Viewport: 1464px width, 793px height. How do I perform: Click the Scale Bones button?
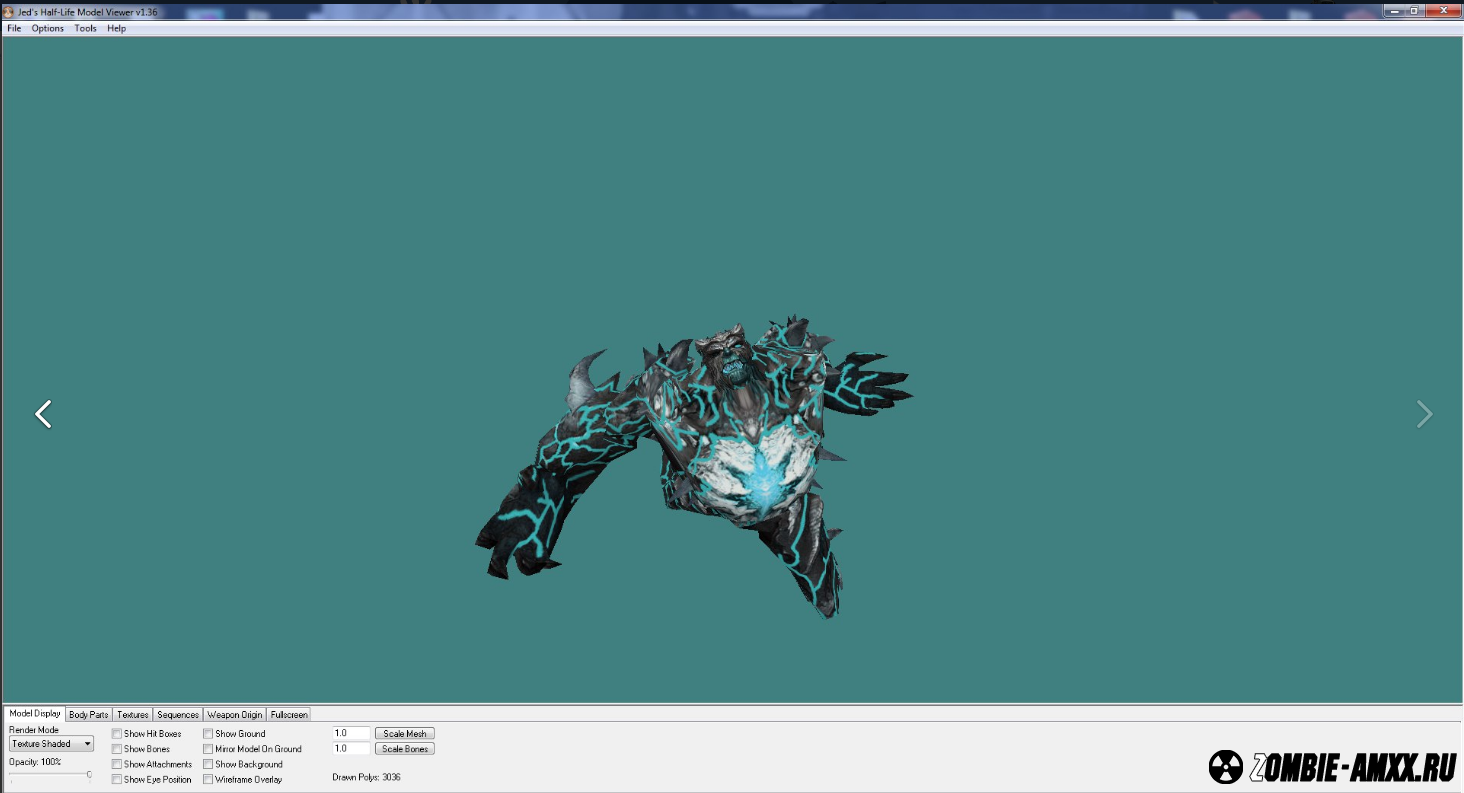click(405, 748)
